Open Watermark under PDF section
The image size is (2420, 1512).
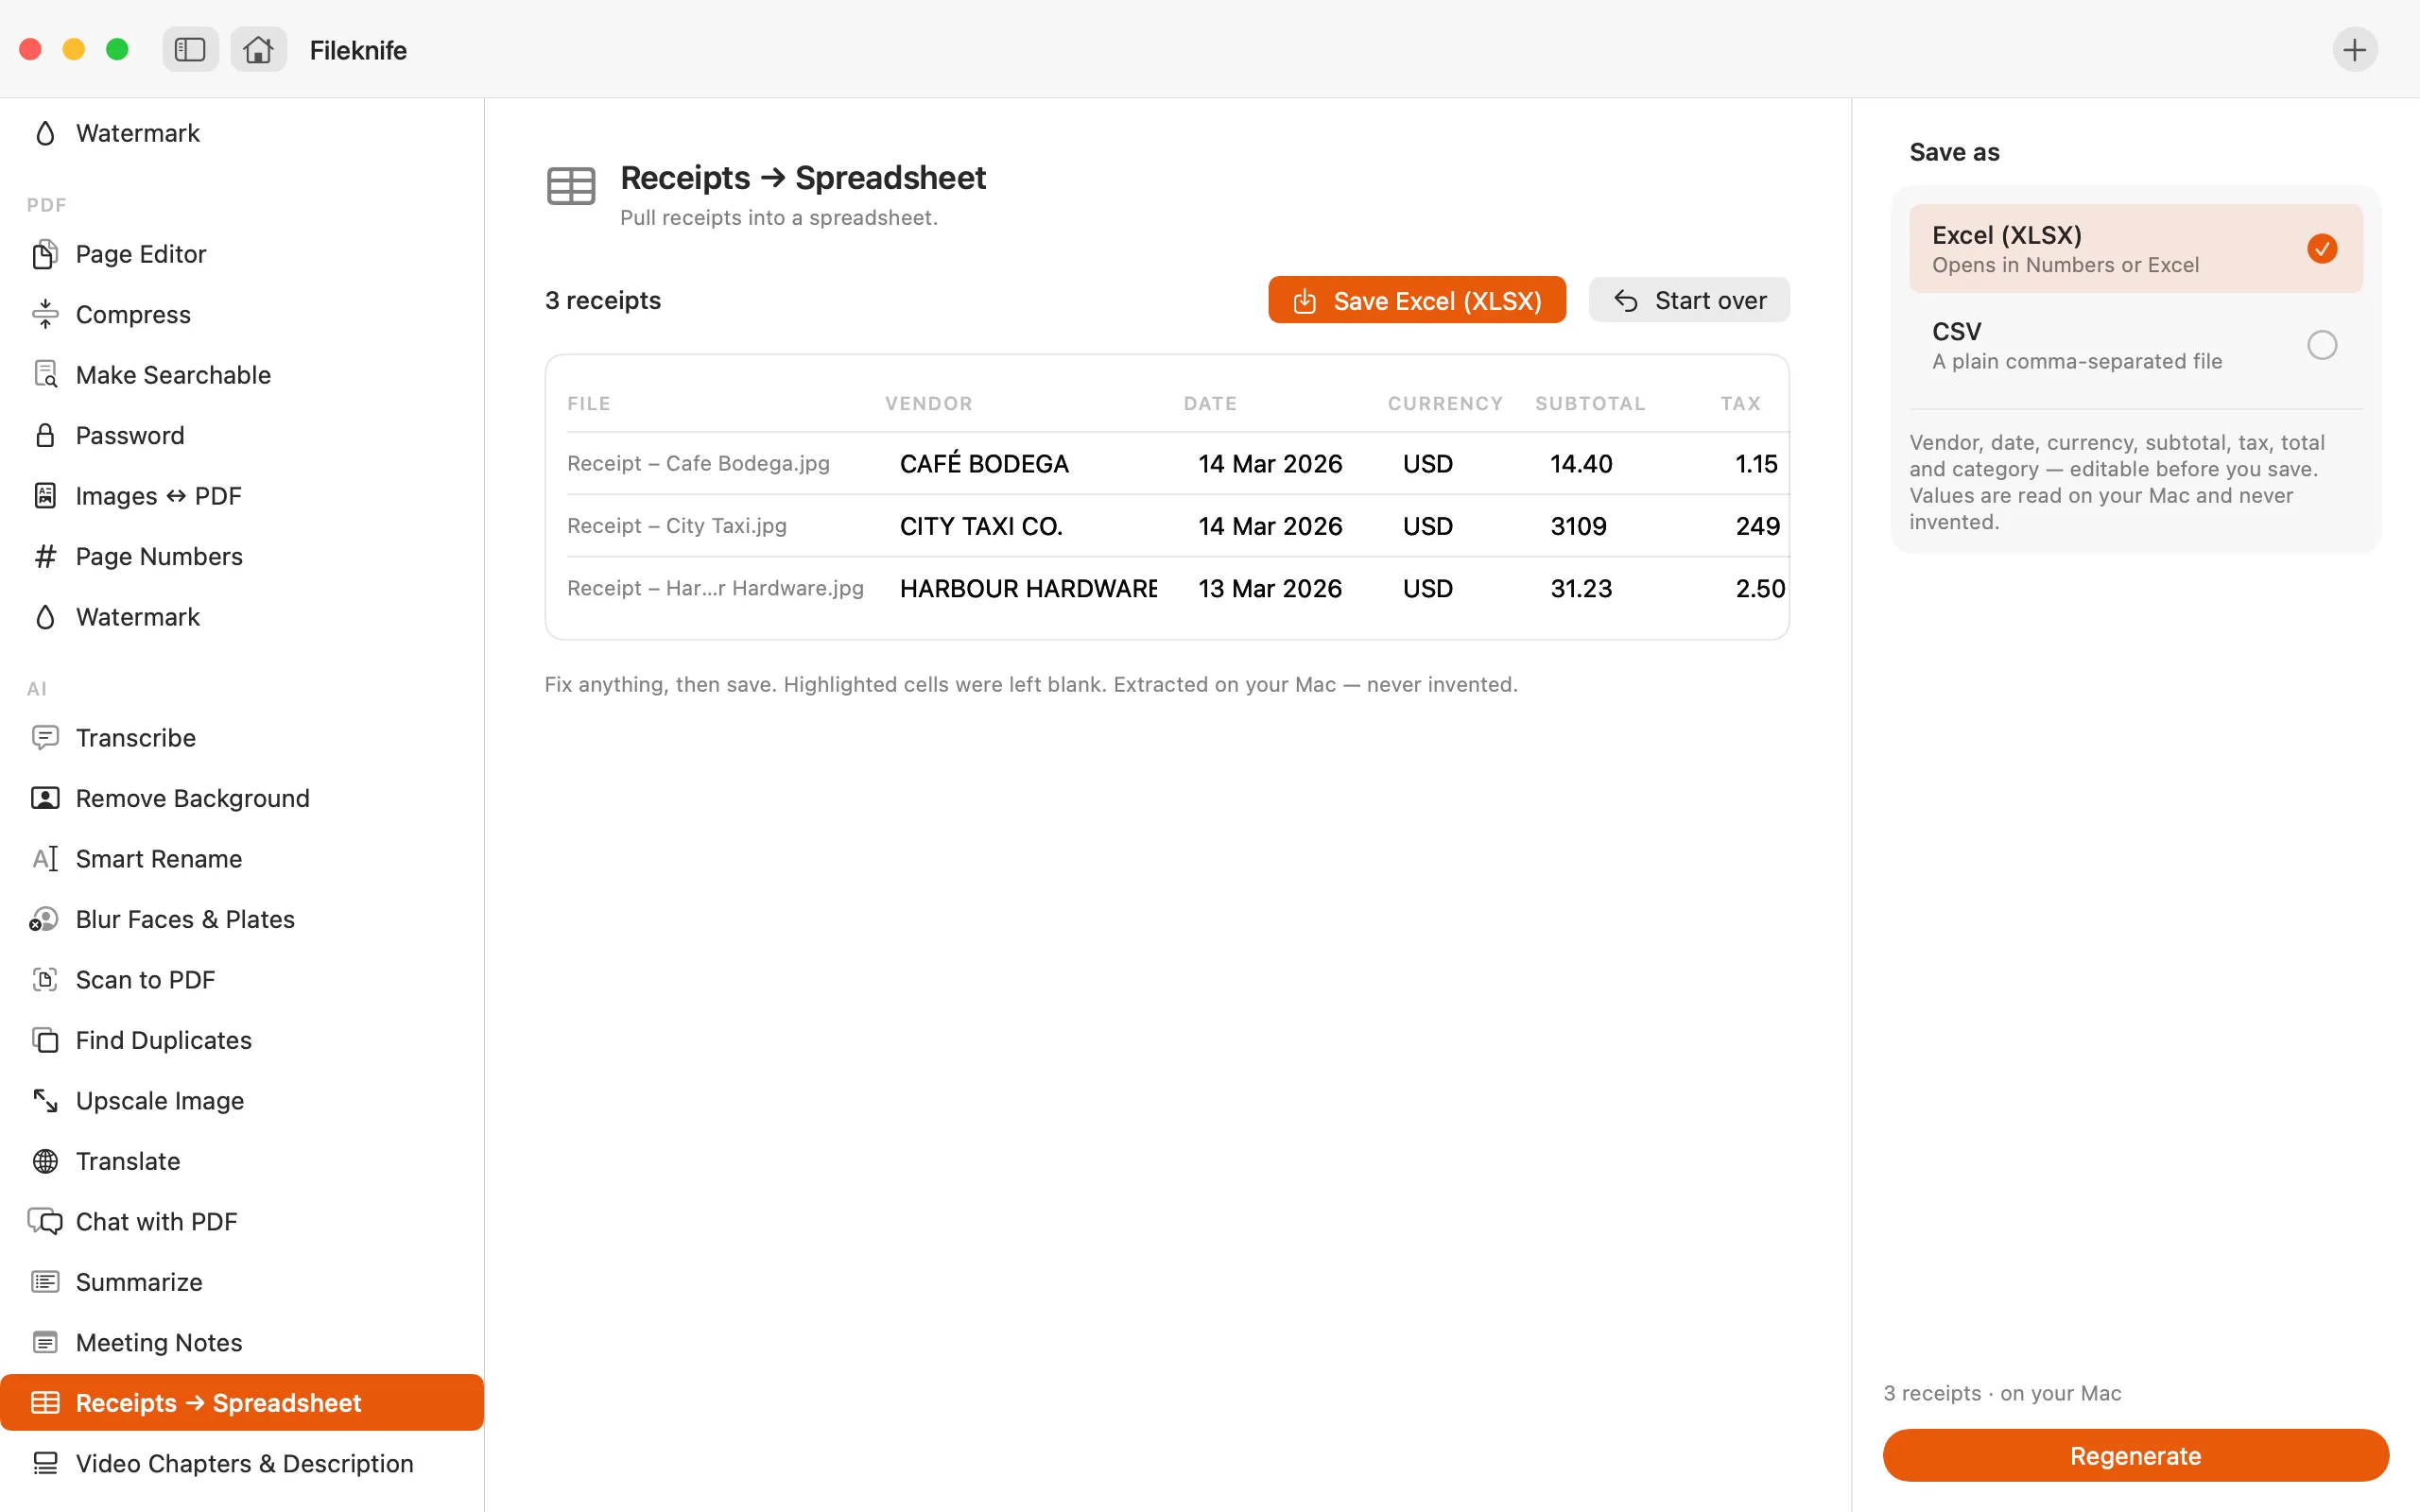[242, 617]
